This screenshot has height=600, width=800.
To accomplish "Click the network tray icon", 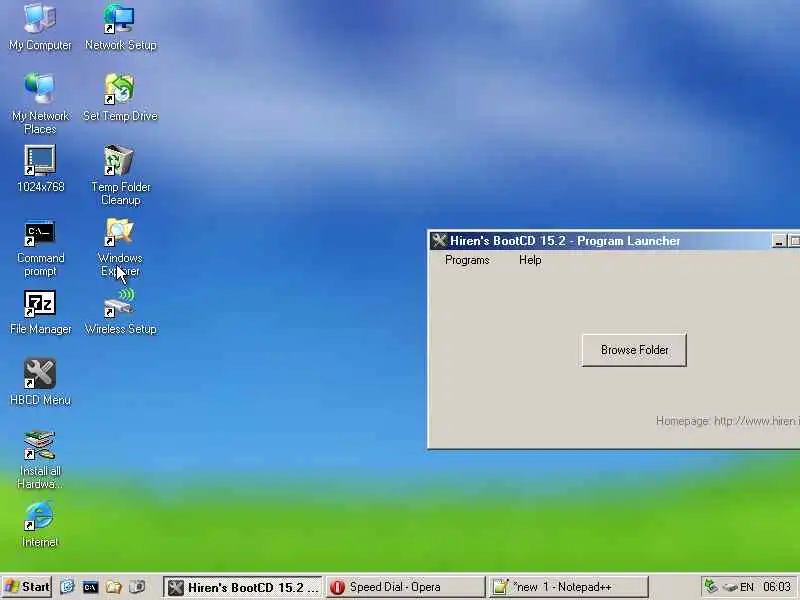I will click(x=711, y=586).
